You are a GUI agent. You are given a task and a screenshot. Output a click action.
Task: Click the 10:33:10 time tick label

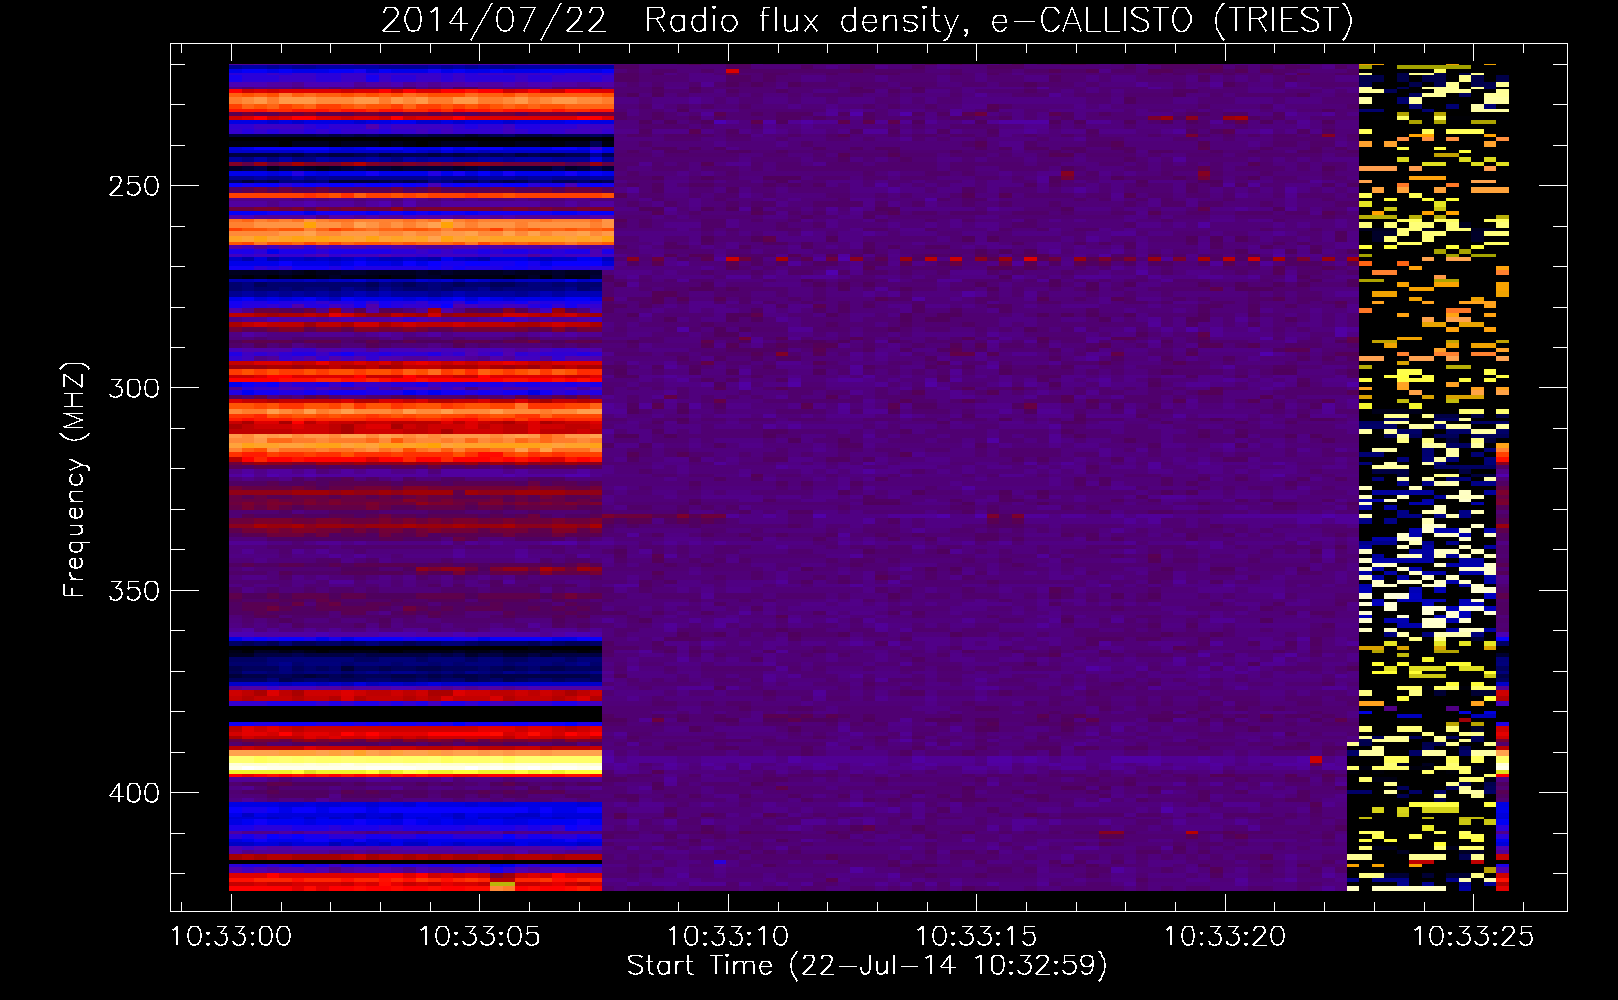click(x=728, y=936)
